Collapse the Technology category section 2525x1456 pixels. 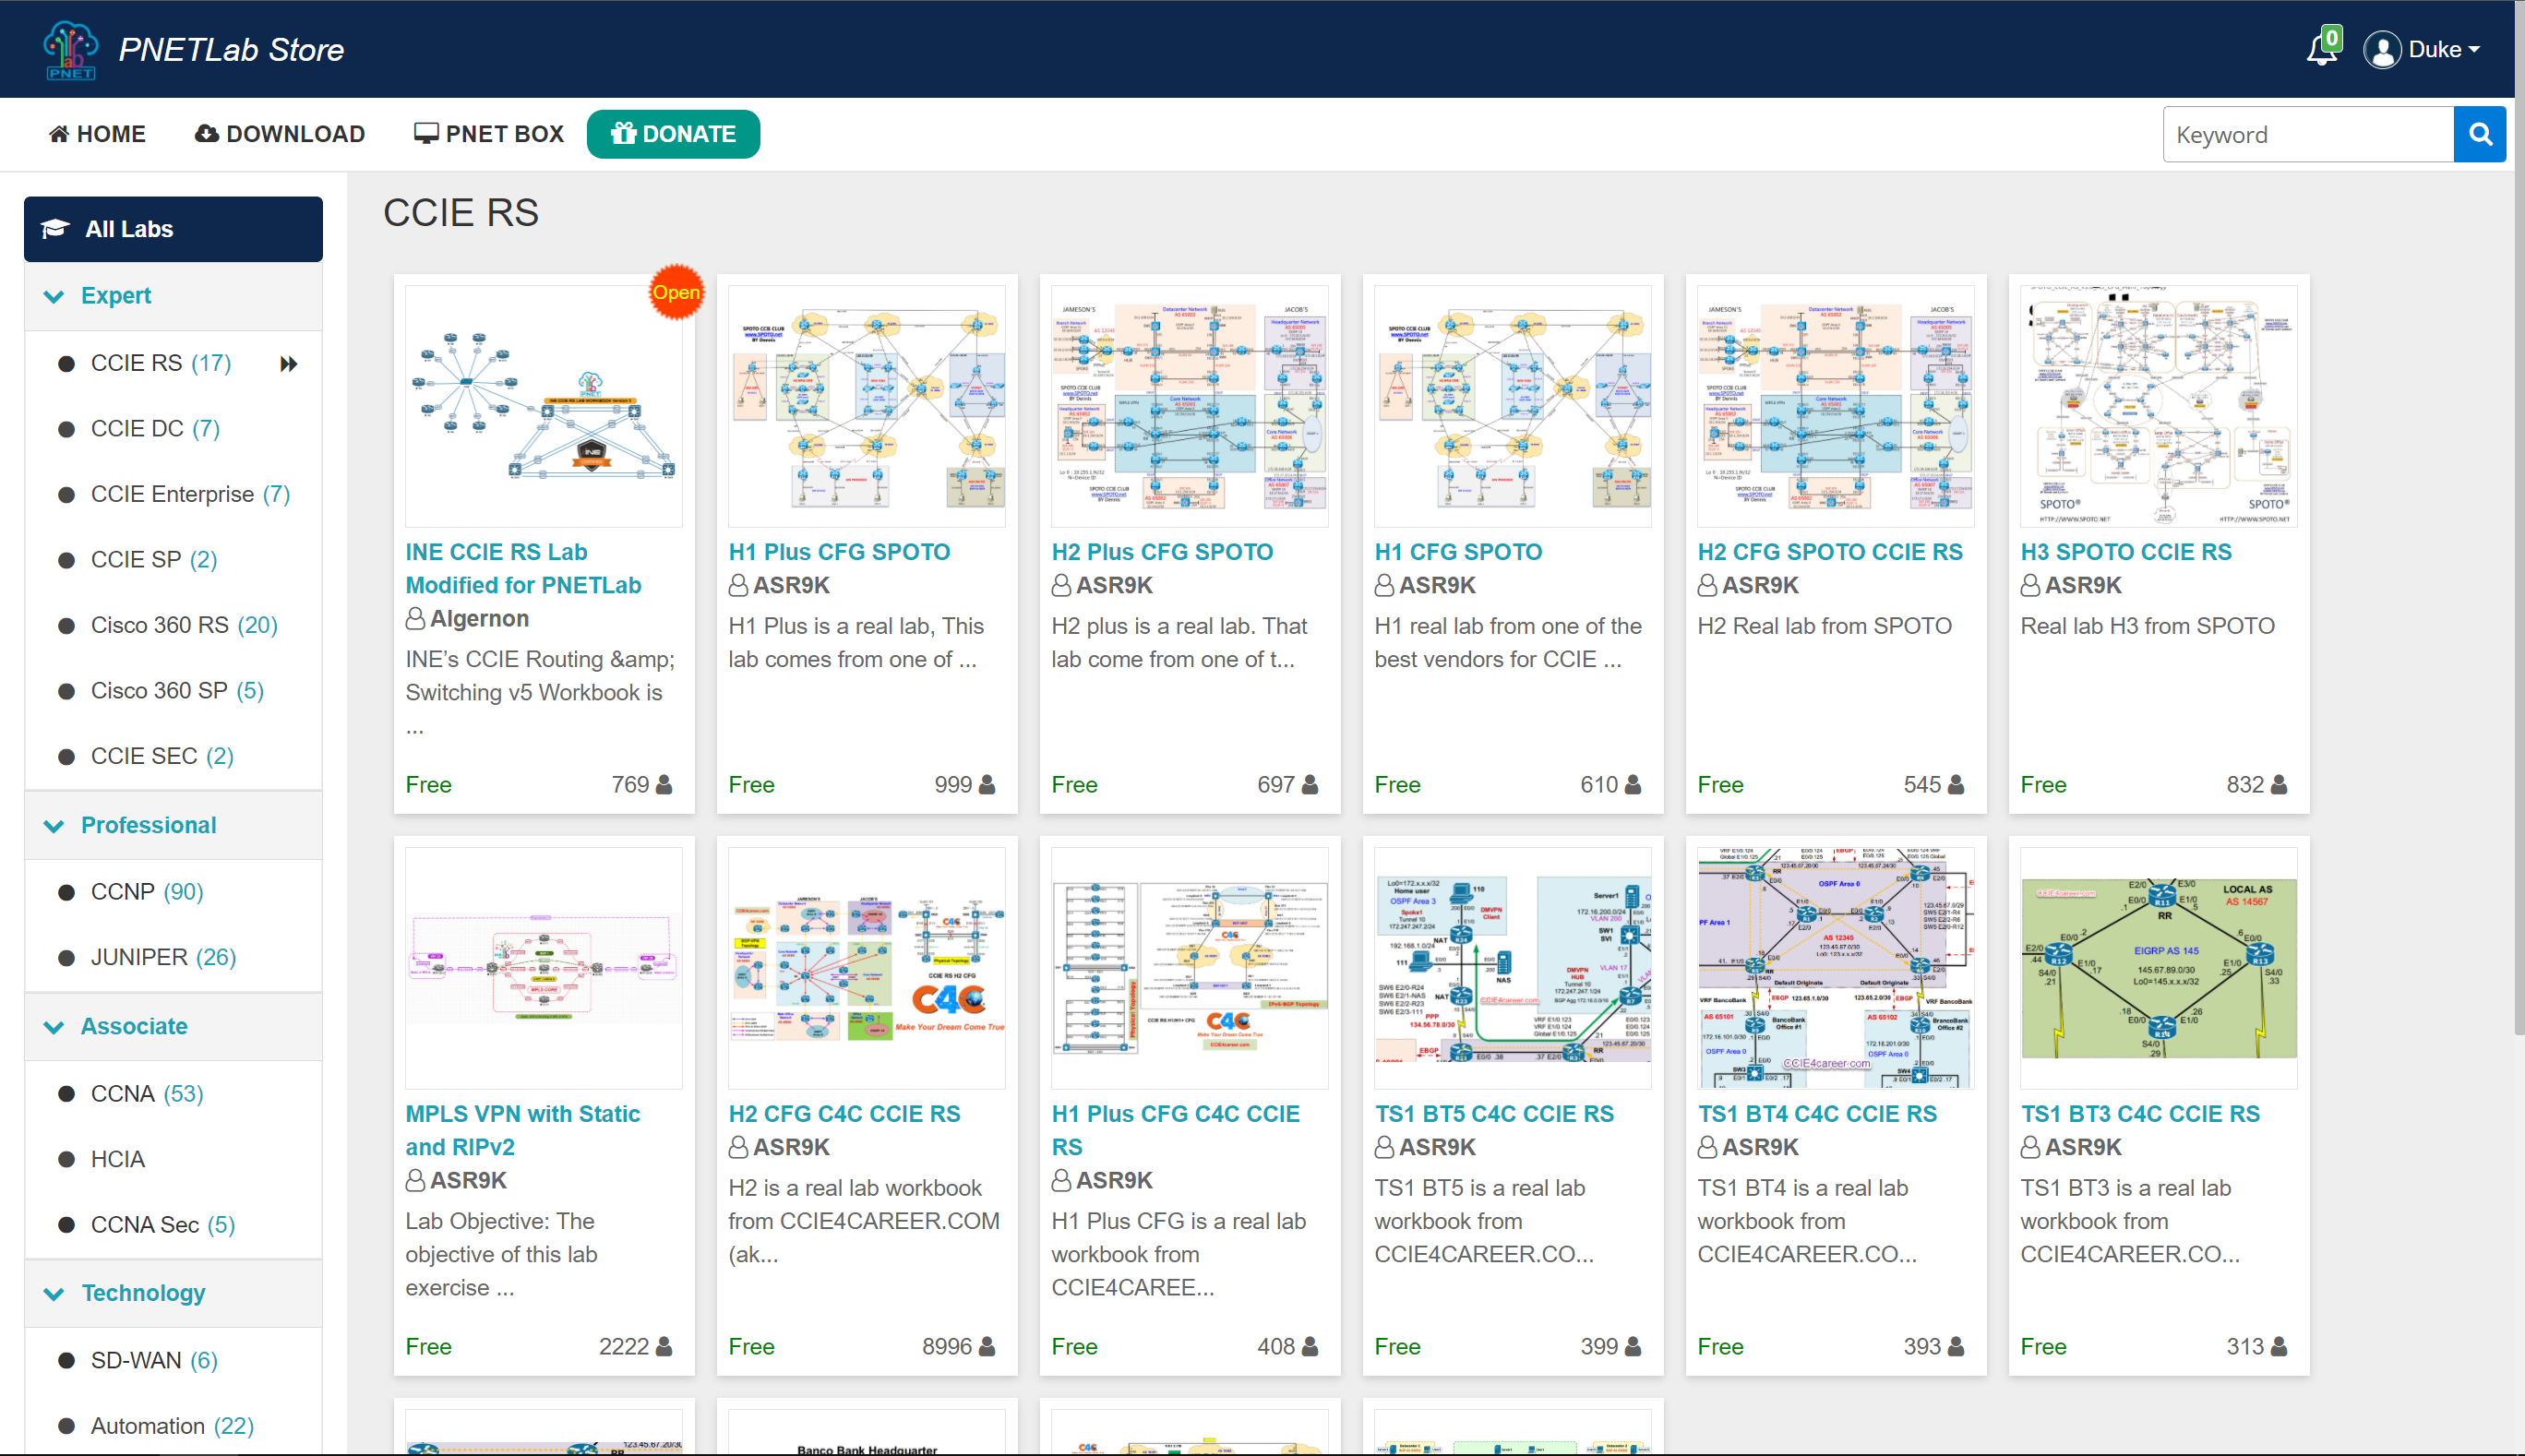pos(173,1293)
